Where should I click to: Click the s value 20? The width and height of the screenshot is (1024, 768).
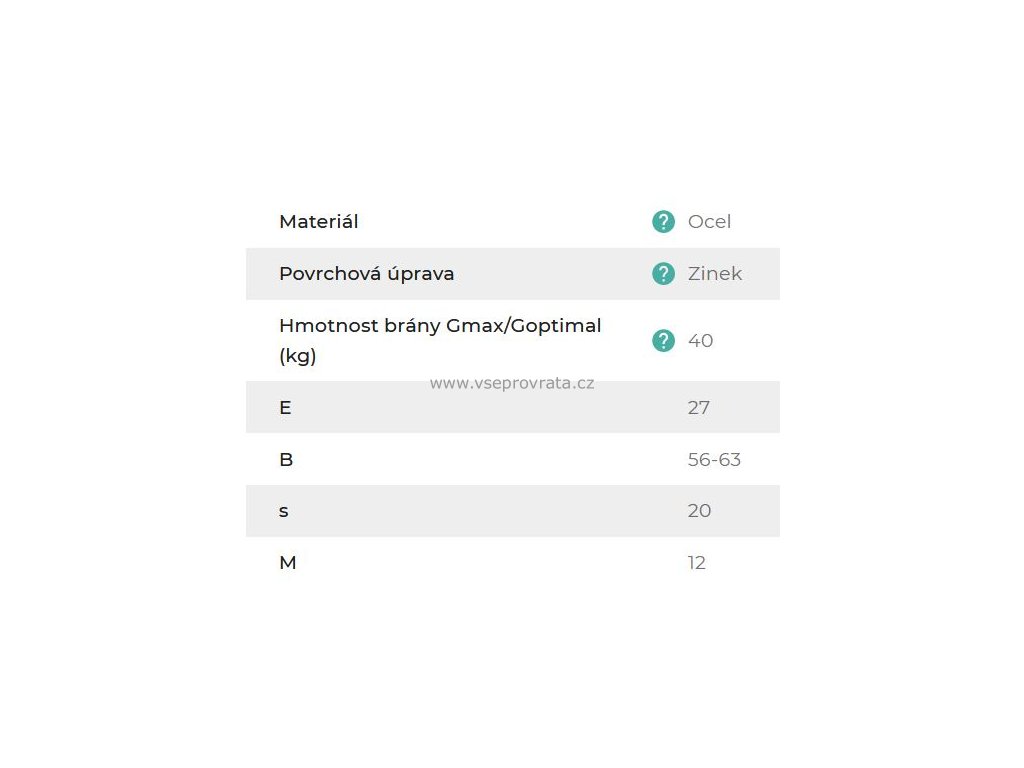[x=699, y=511]
